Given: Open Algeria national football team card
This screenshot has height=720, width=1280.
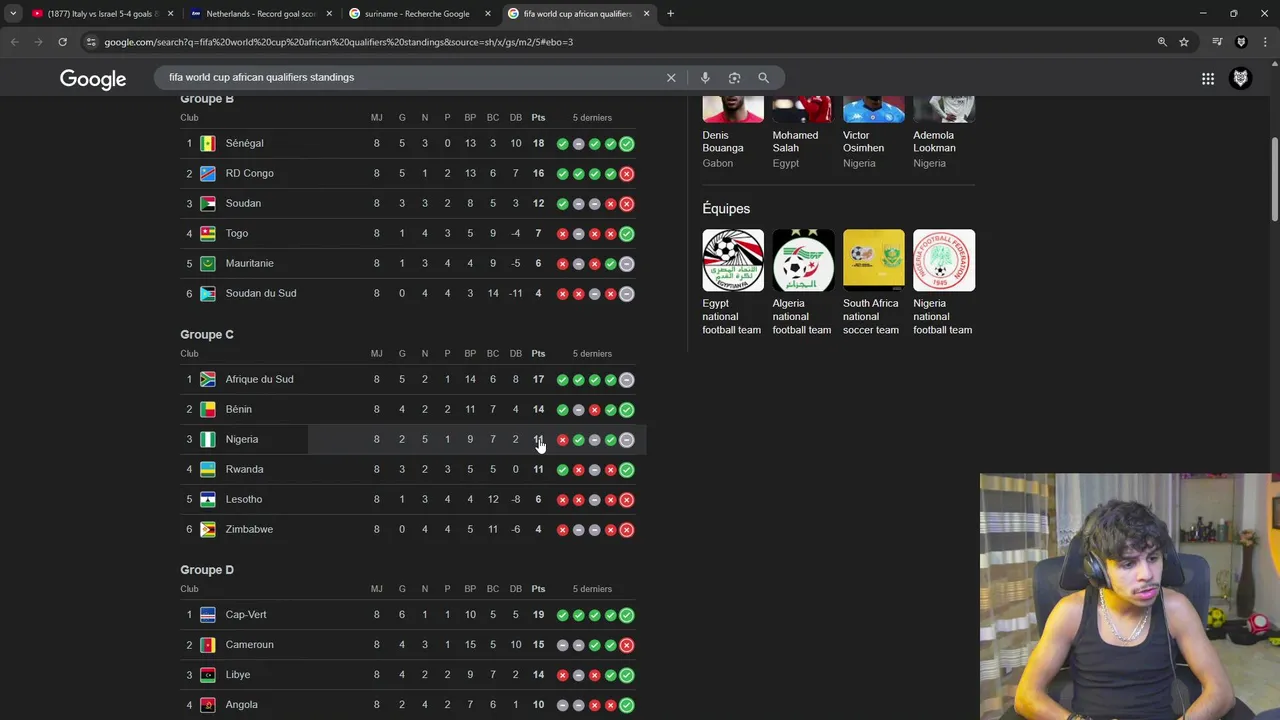Looking at the screenshot, I should tap(802, 283).
